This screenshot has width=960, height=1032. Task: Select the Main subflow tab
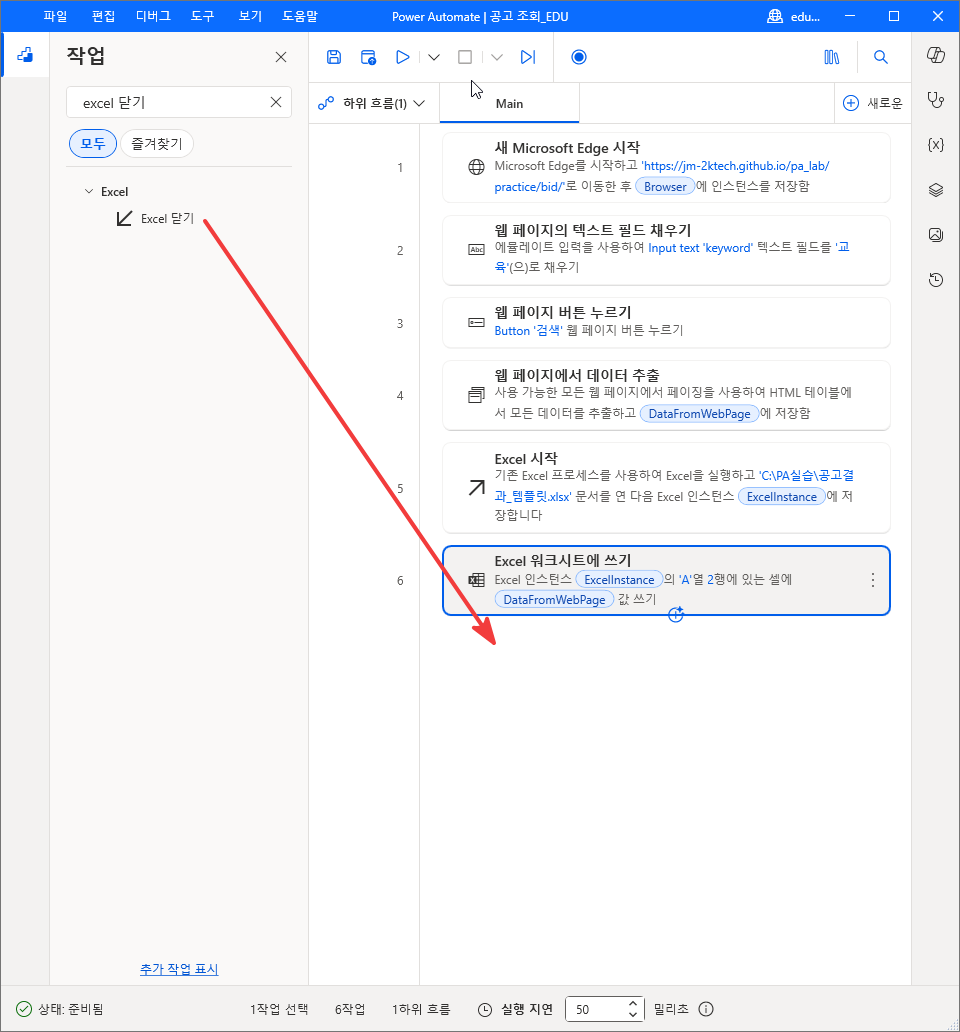(x=509, y=103)
